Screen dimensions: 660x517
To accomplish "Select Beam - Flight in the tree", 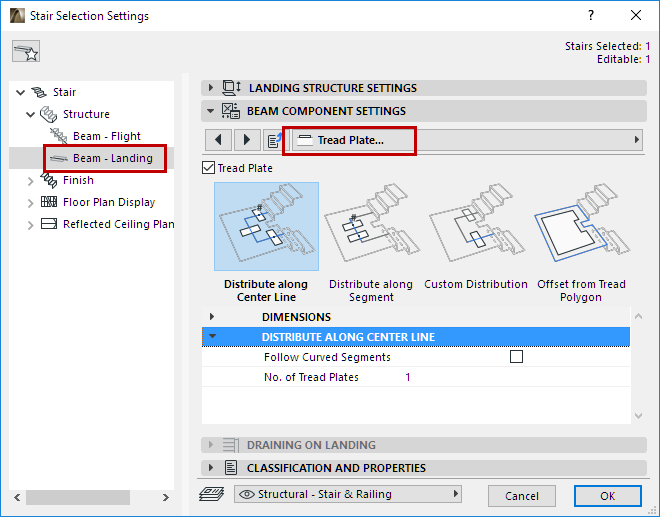I will tap(107, 136).
